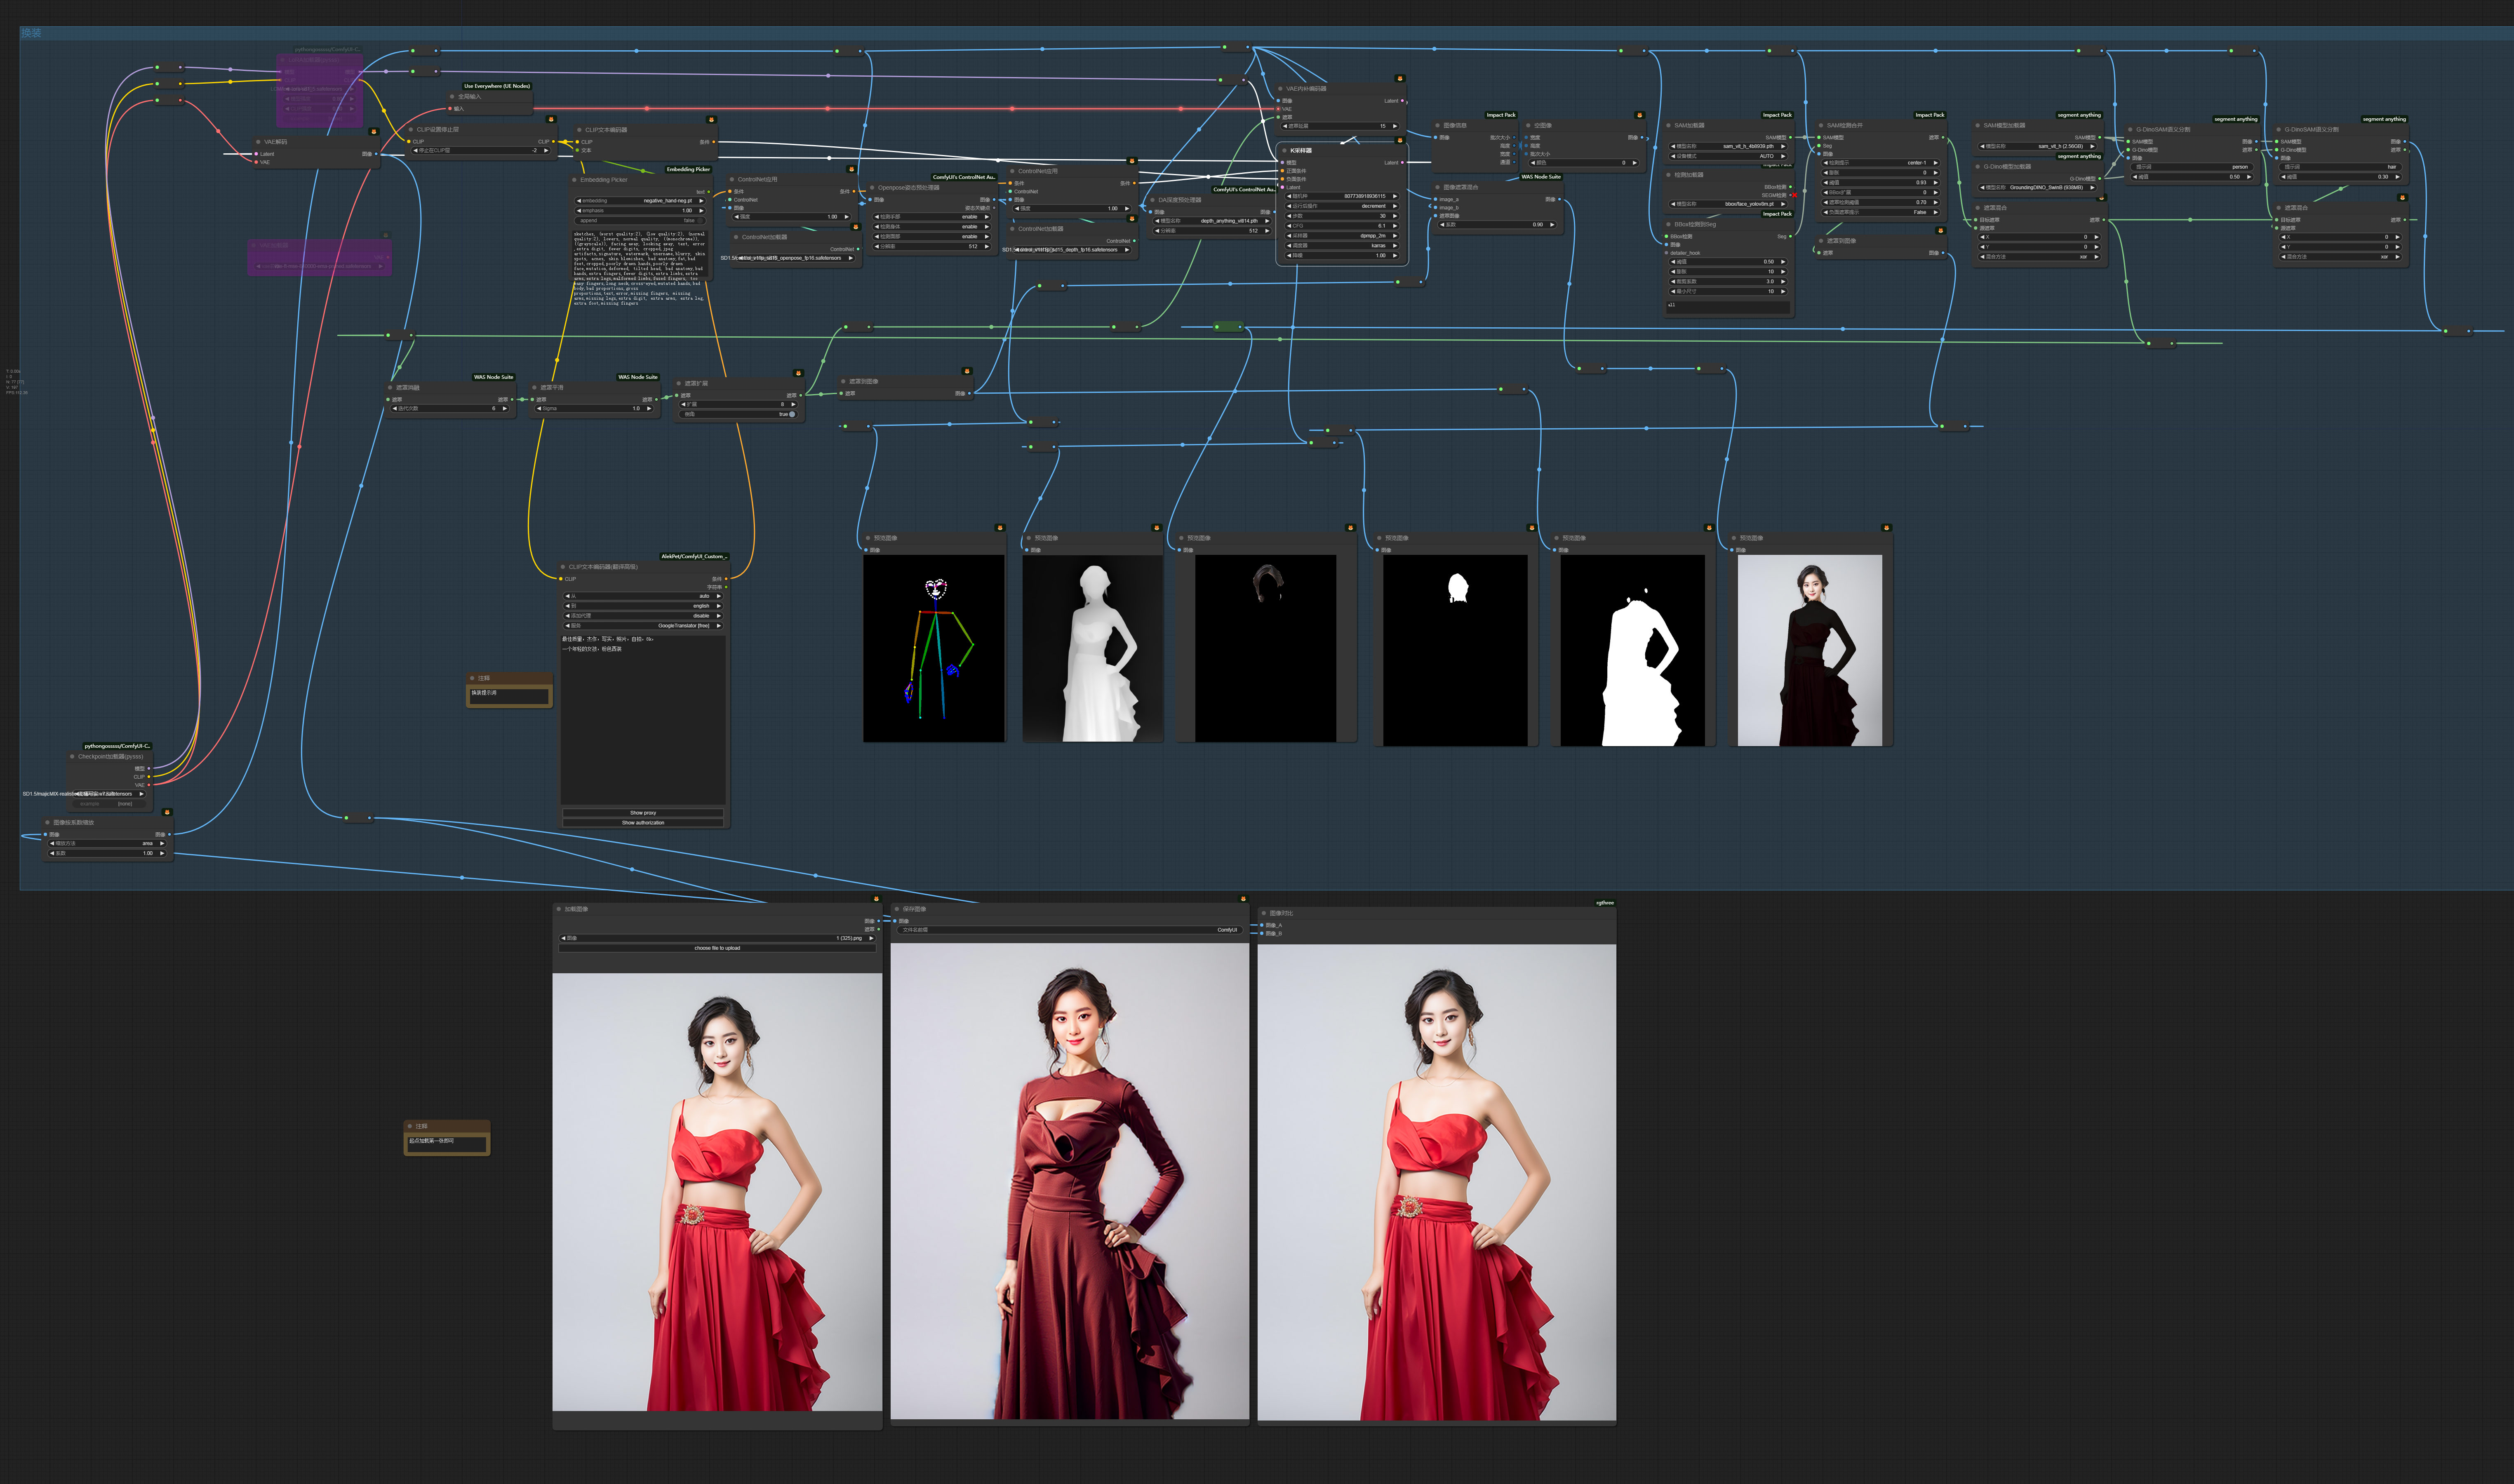Click saved output image with long-sleeve dress
The image size is (2514, 1484).
(x=1070, y=1182)
